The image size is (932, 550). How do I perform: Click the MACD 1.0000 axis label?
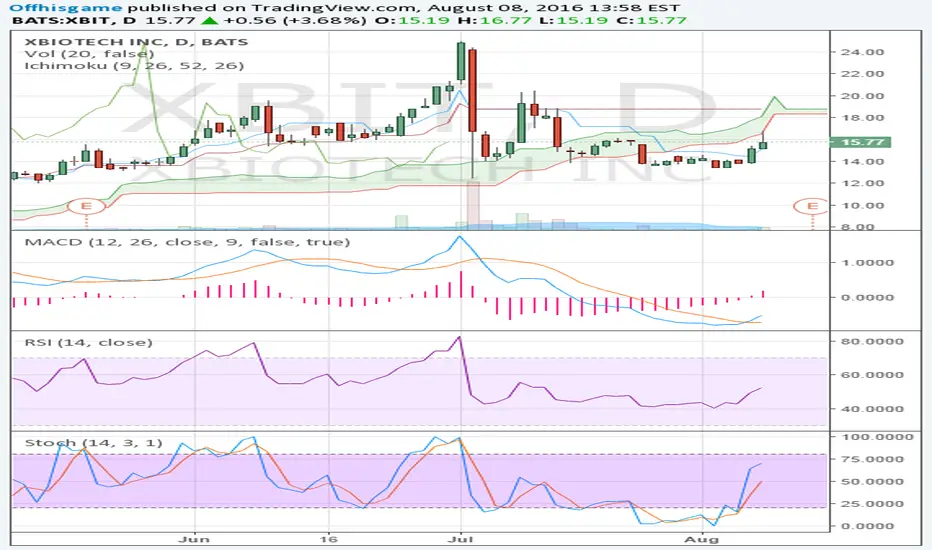pos(867,262)
